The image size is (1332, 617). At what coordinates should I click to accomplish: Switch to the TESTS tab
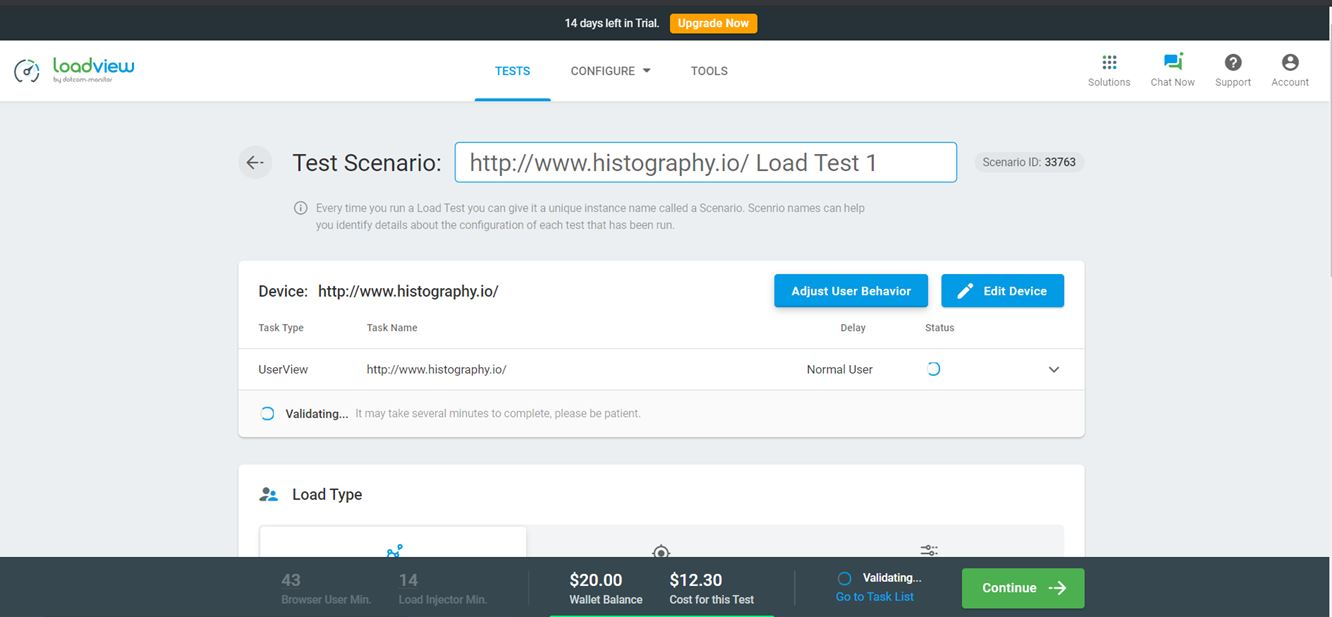[512, 71]
